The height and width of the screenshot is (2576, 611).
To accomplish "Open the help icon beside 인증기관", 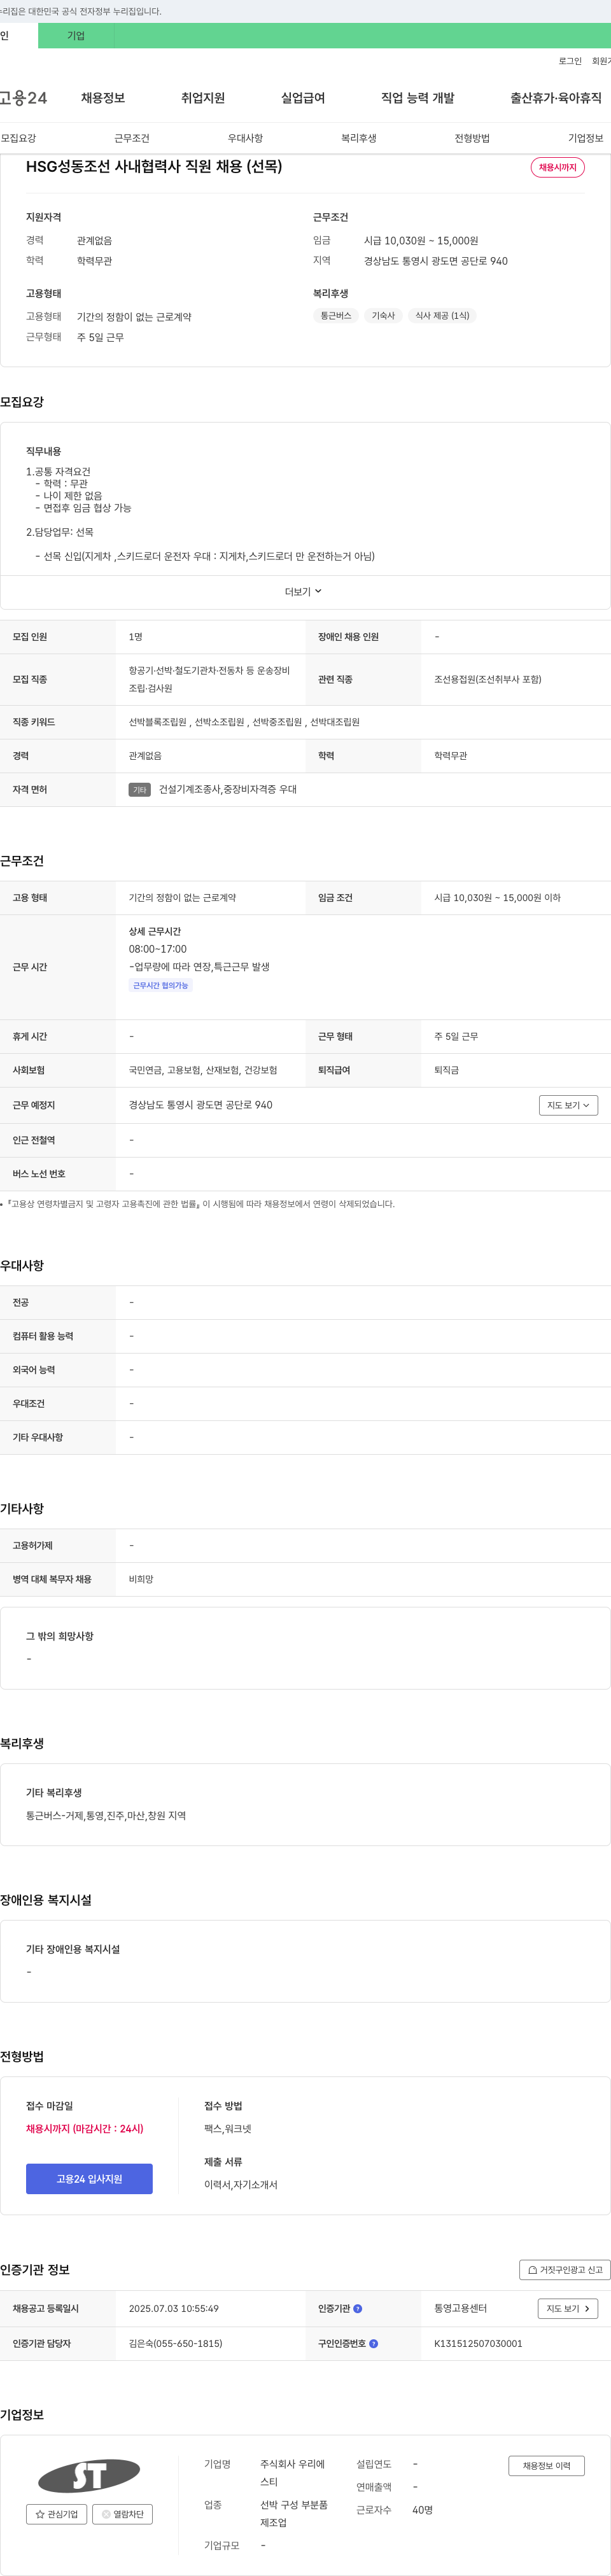I will 358,2308.
